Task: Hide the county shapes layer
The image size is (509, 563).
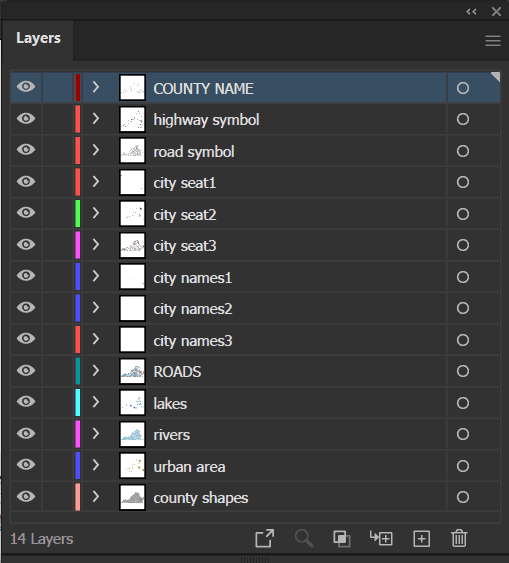Action: [26, 496]
